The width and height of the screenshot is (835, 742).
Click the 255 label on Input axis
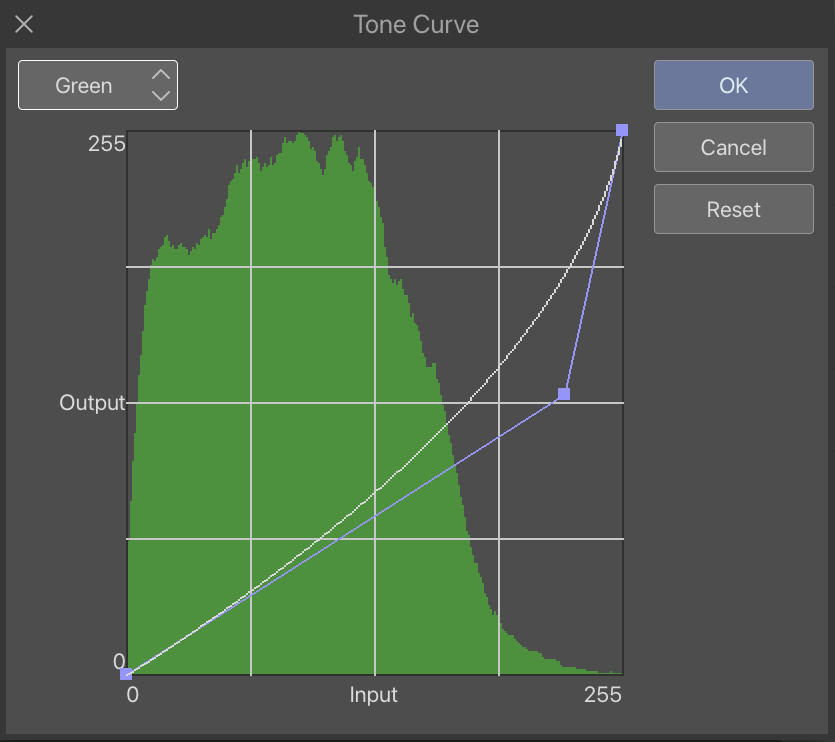click(603, 695)
